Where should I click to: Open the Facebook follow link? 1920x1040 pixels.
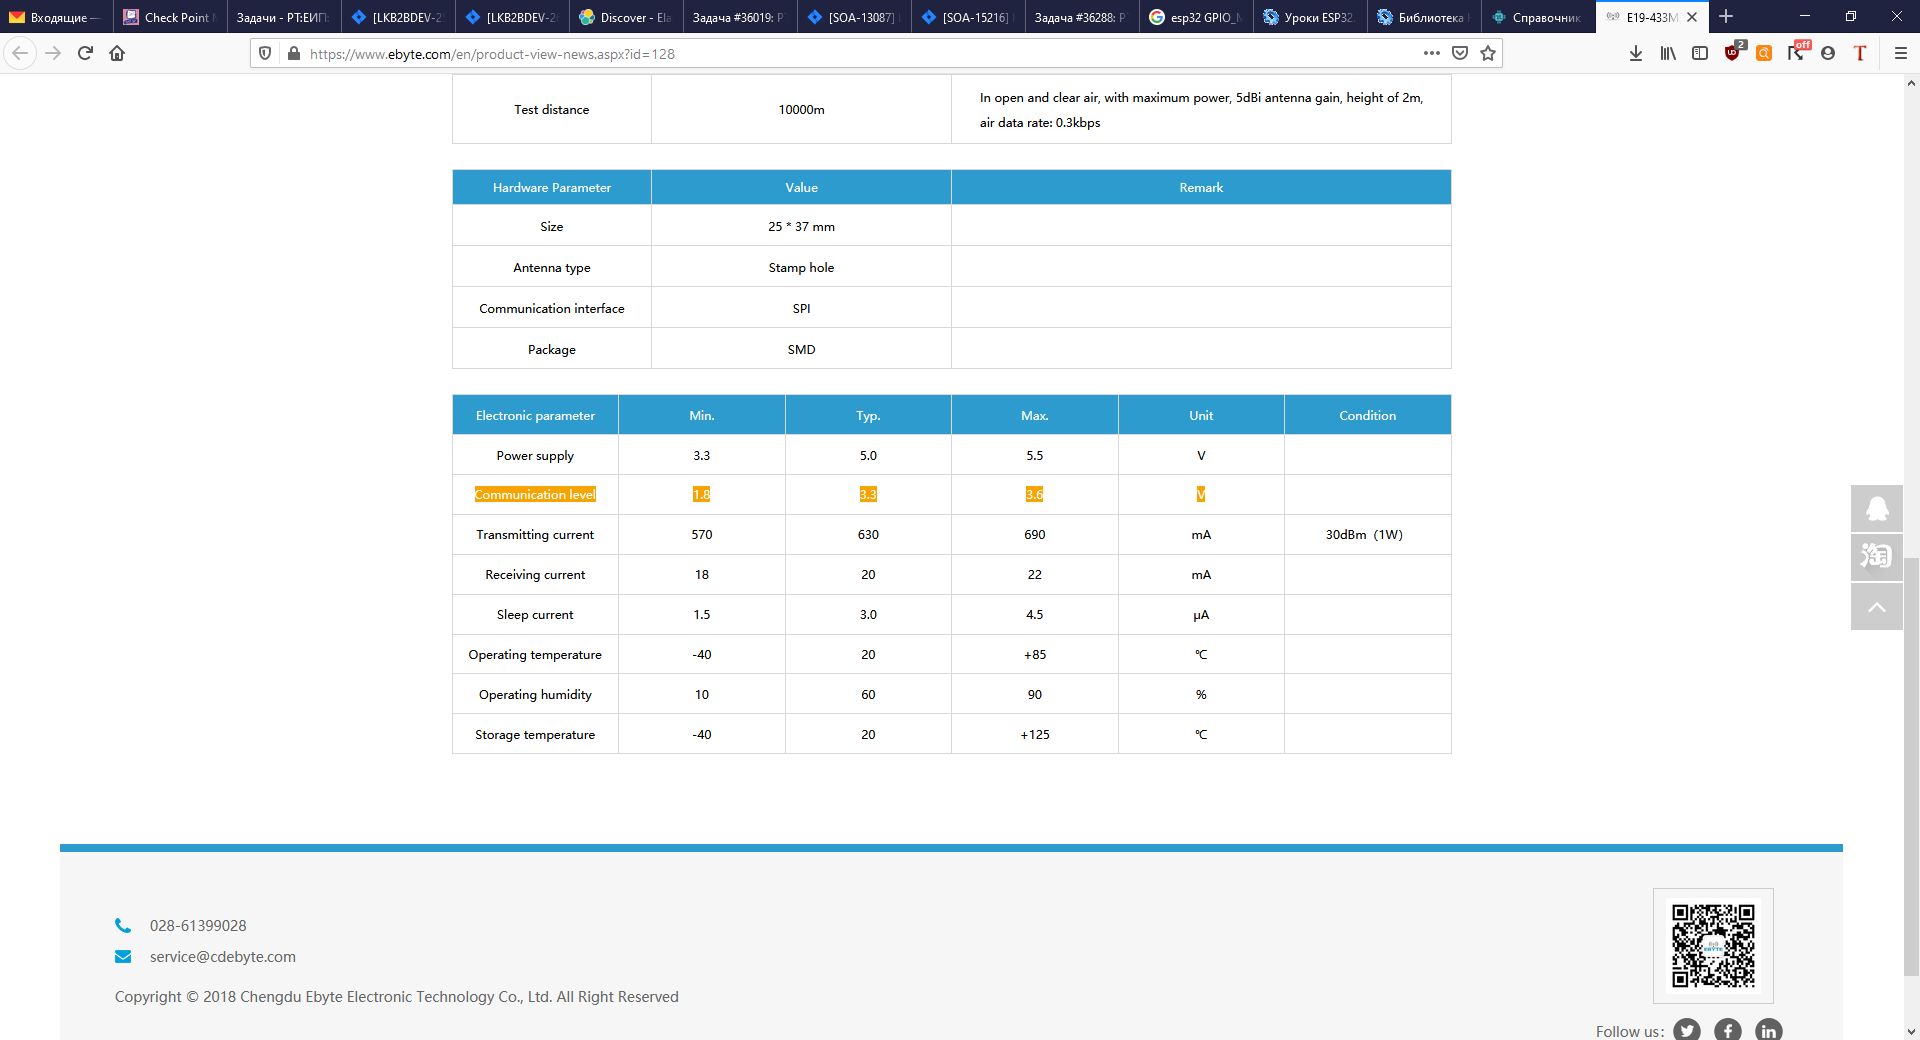coord(1728,1030)
